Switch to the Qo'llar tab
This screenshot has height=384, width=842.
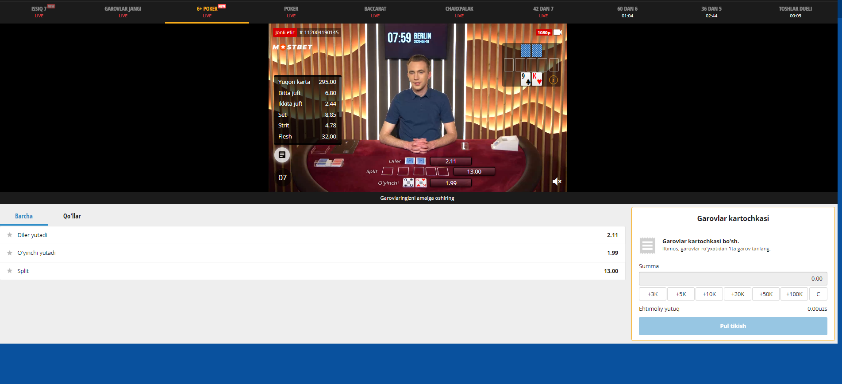pyautogui.click(x=72, y=216)
